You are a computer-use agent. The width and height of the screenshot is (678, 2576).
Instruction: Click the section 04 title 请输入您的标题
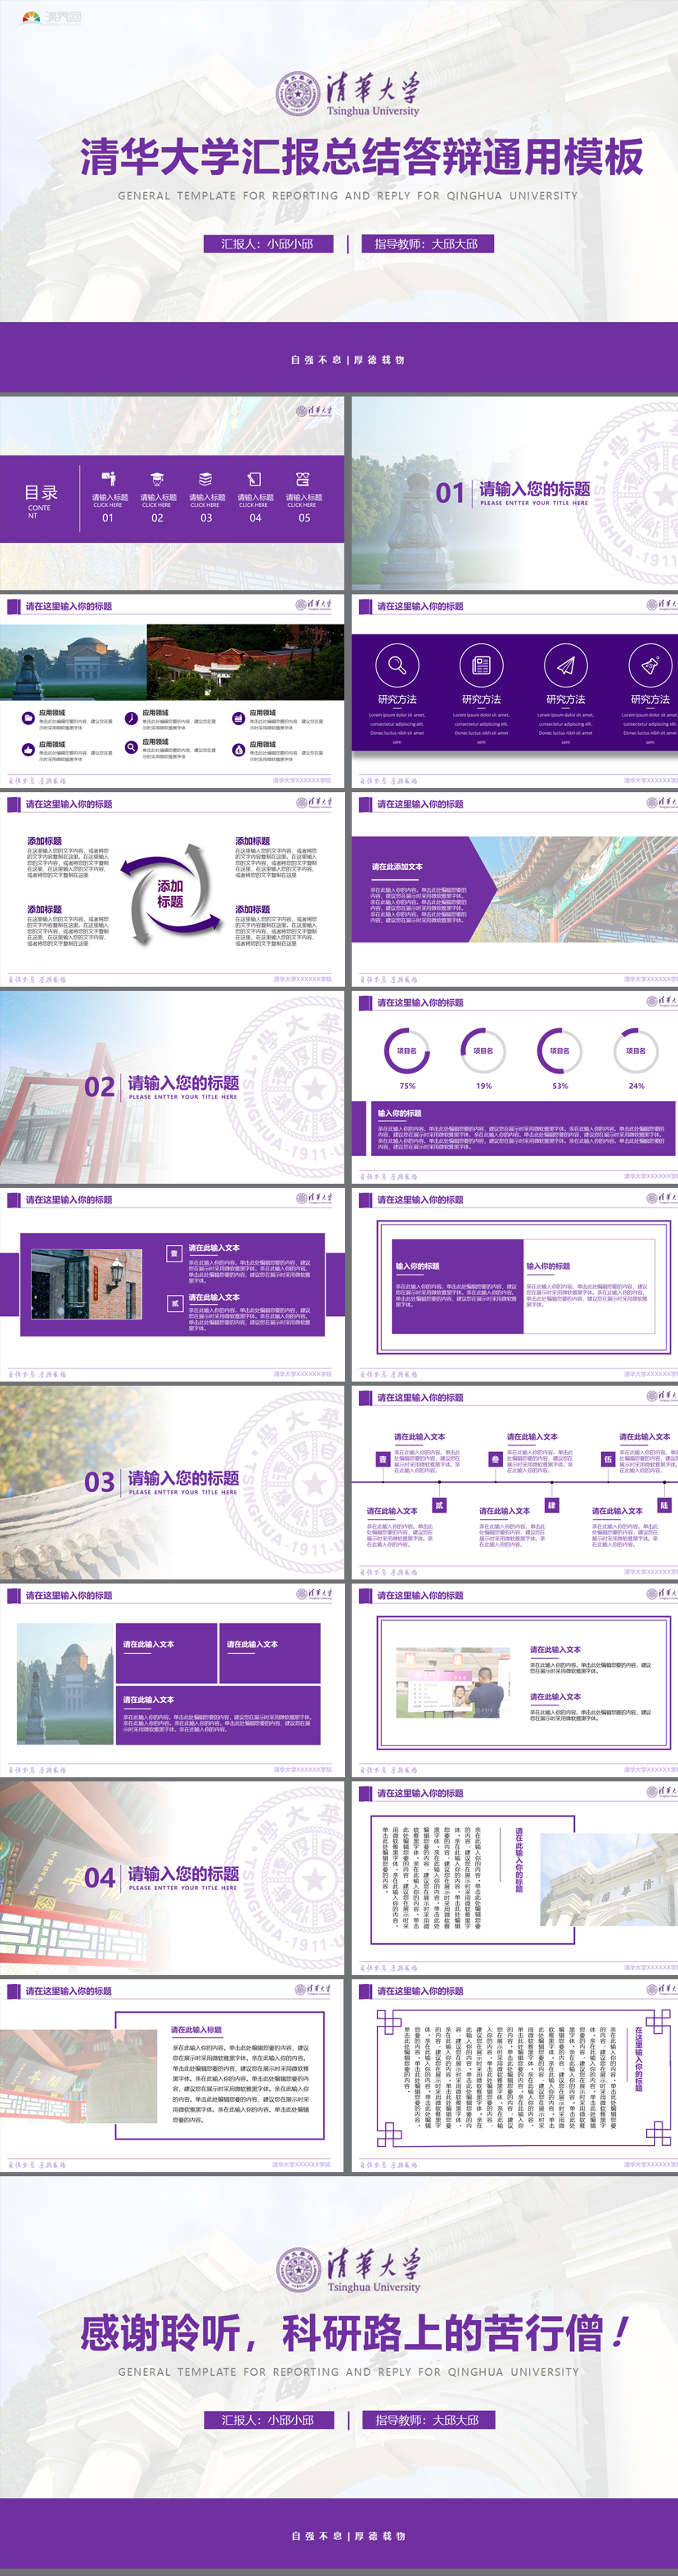(183, 1873)
